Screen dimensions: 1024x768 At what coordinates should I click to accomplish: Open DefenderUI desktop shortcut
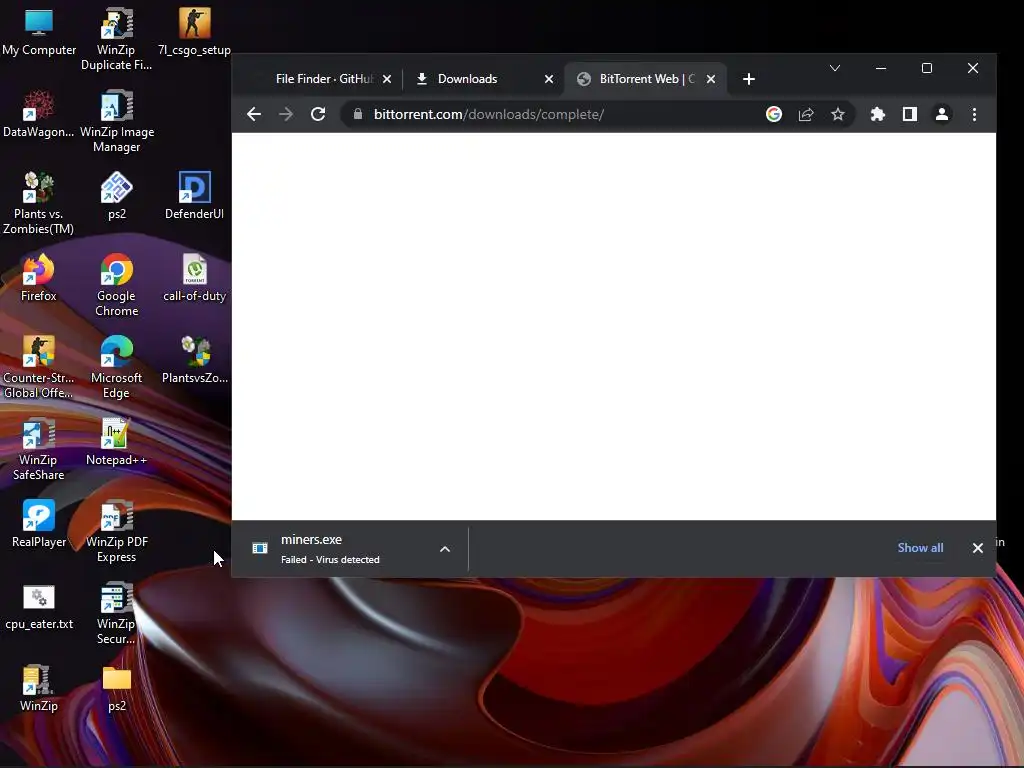[195, 196]
